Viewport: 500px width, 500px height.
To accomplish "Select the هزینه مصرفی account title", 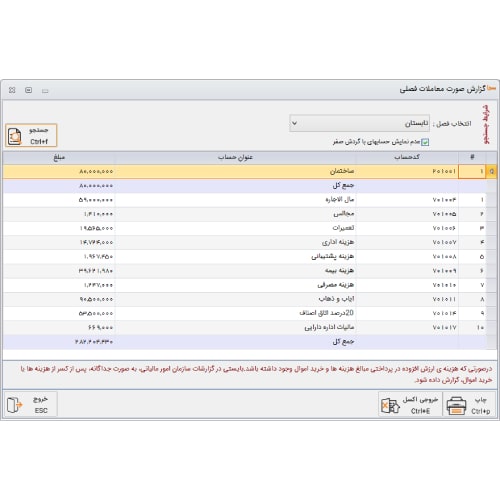I will point(336,285).
